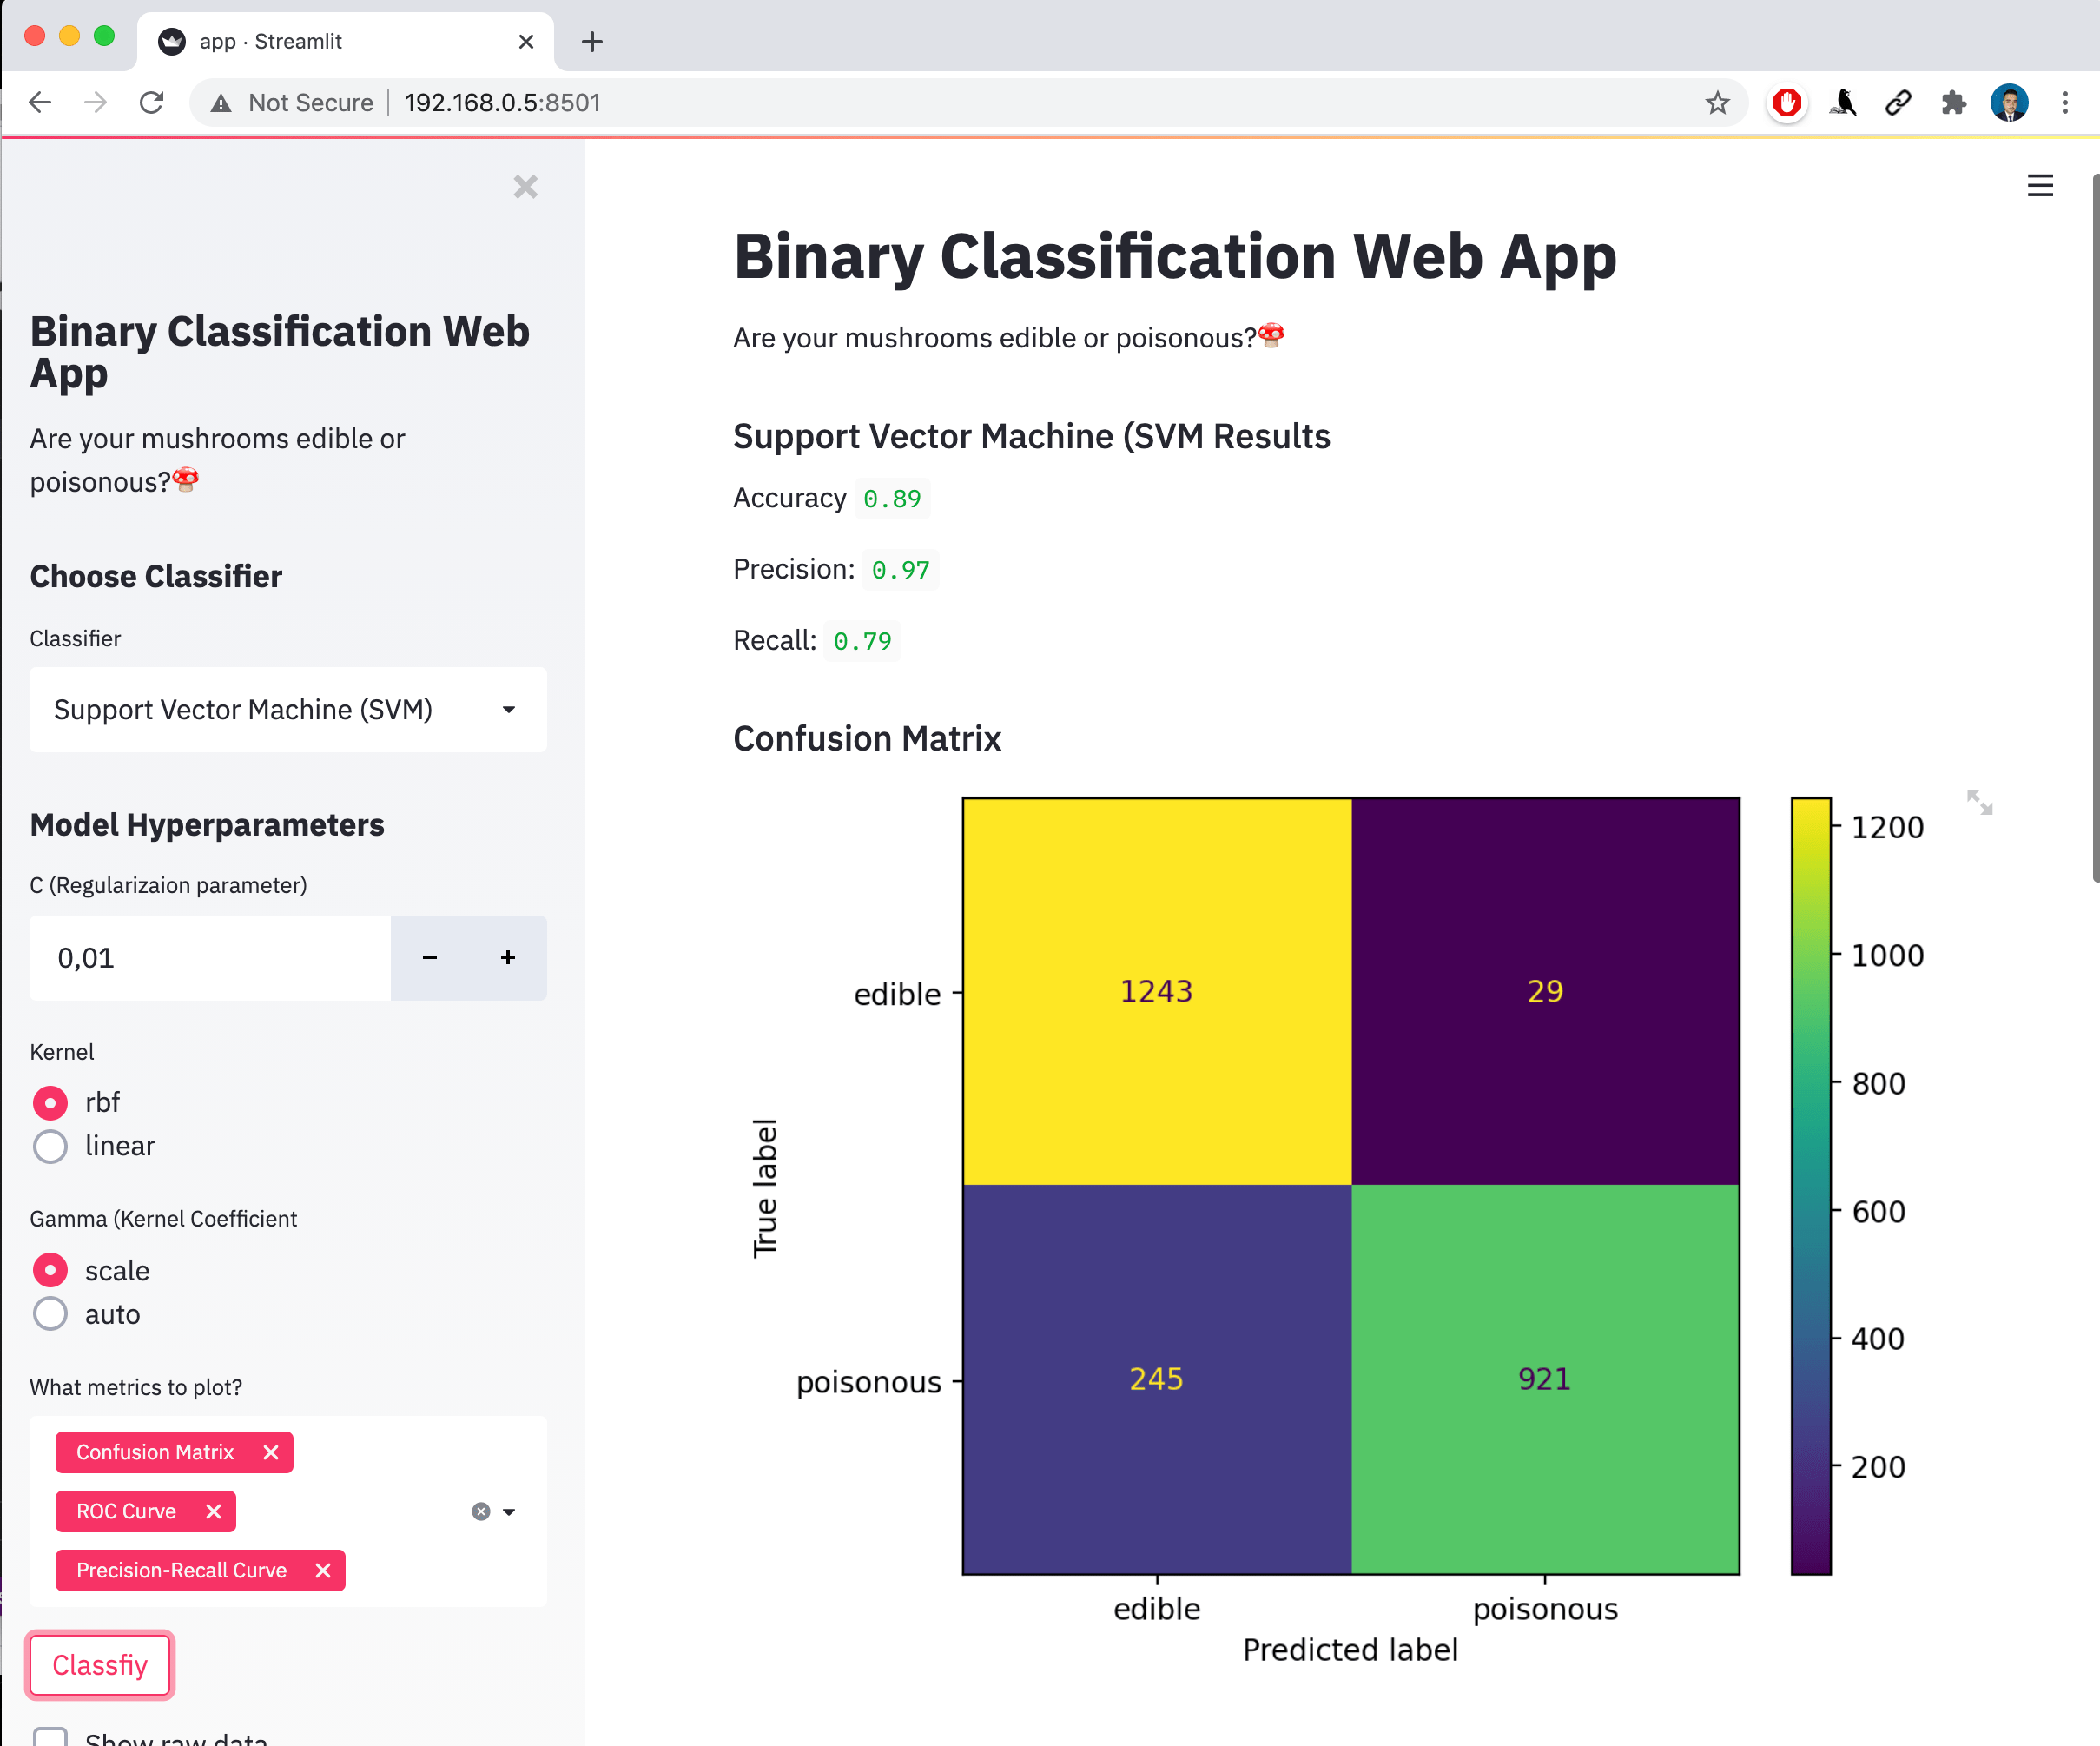
Task: Reload the current page
Action: [152, 103]
